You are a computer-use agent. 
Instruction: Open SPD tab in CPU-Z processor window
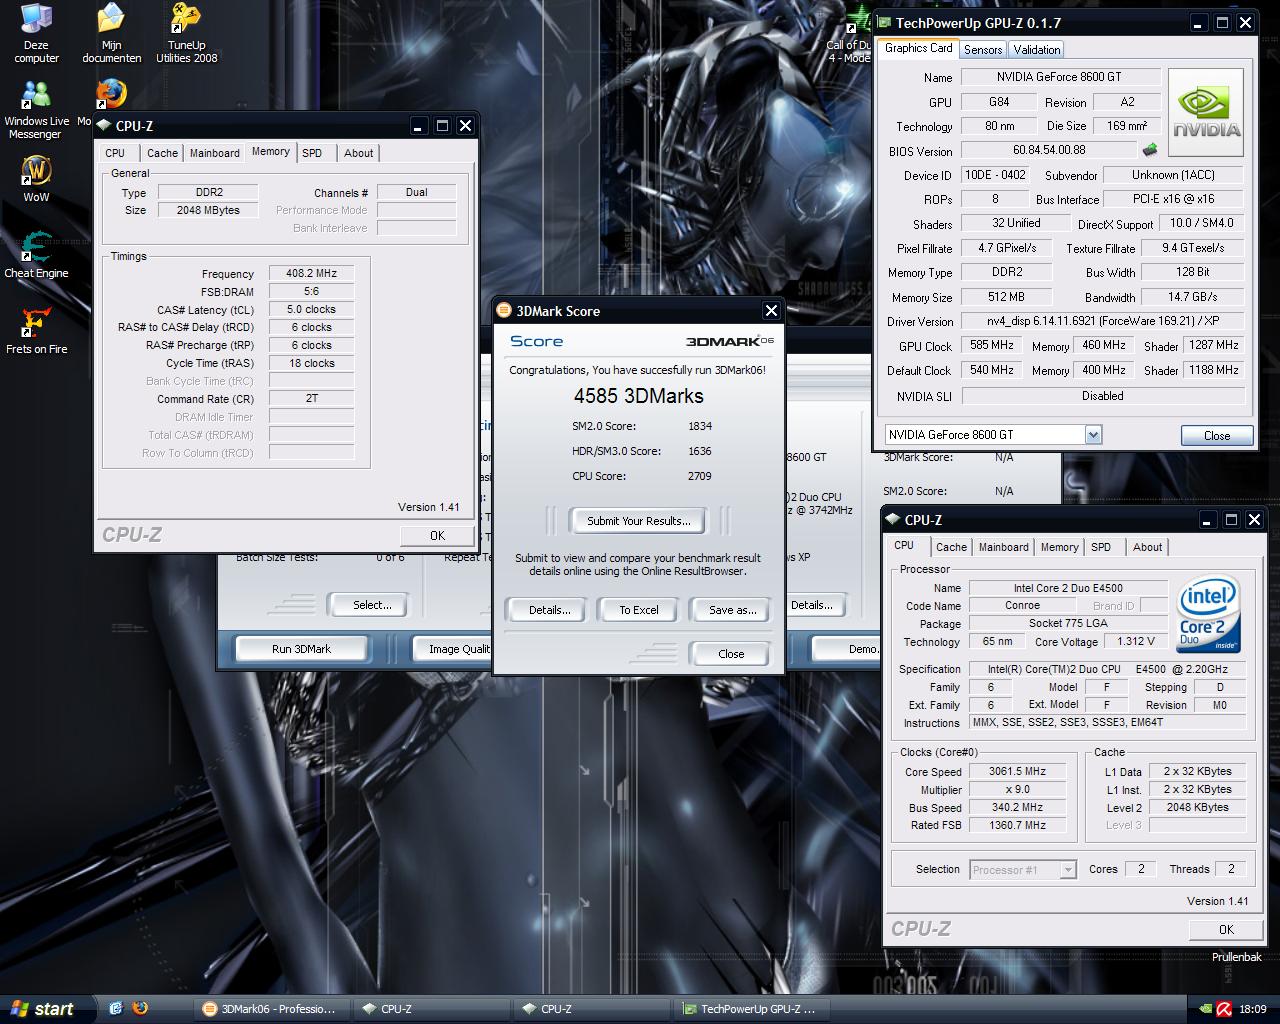[1101, 547]
